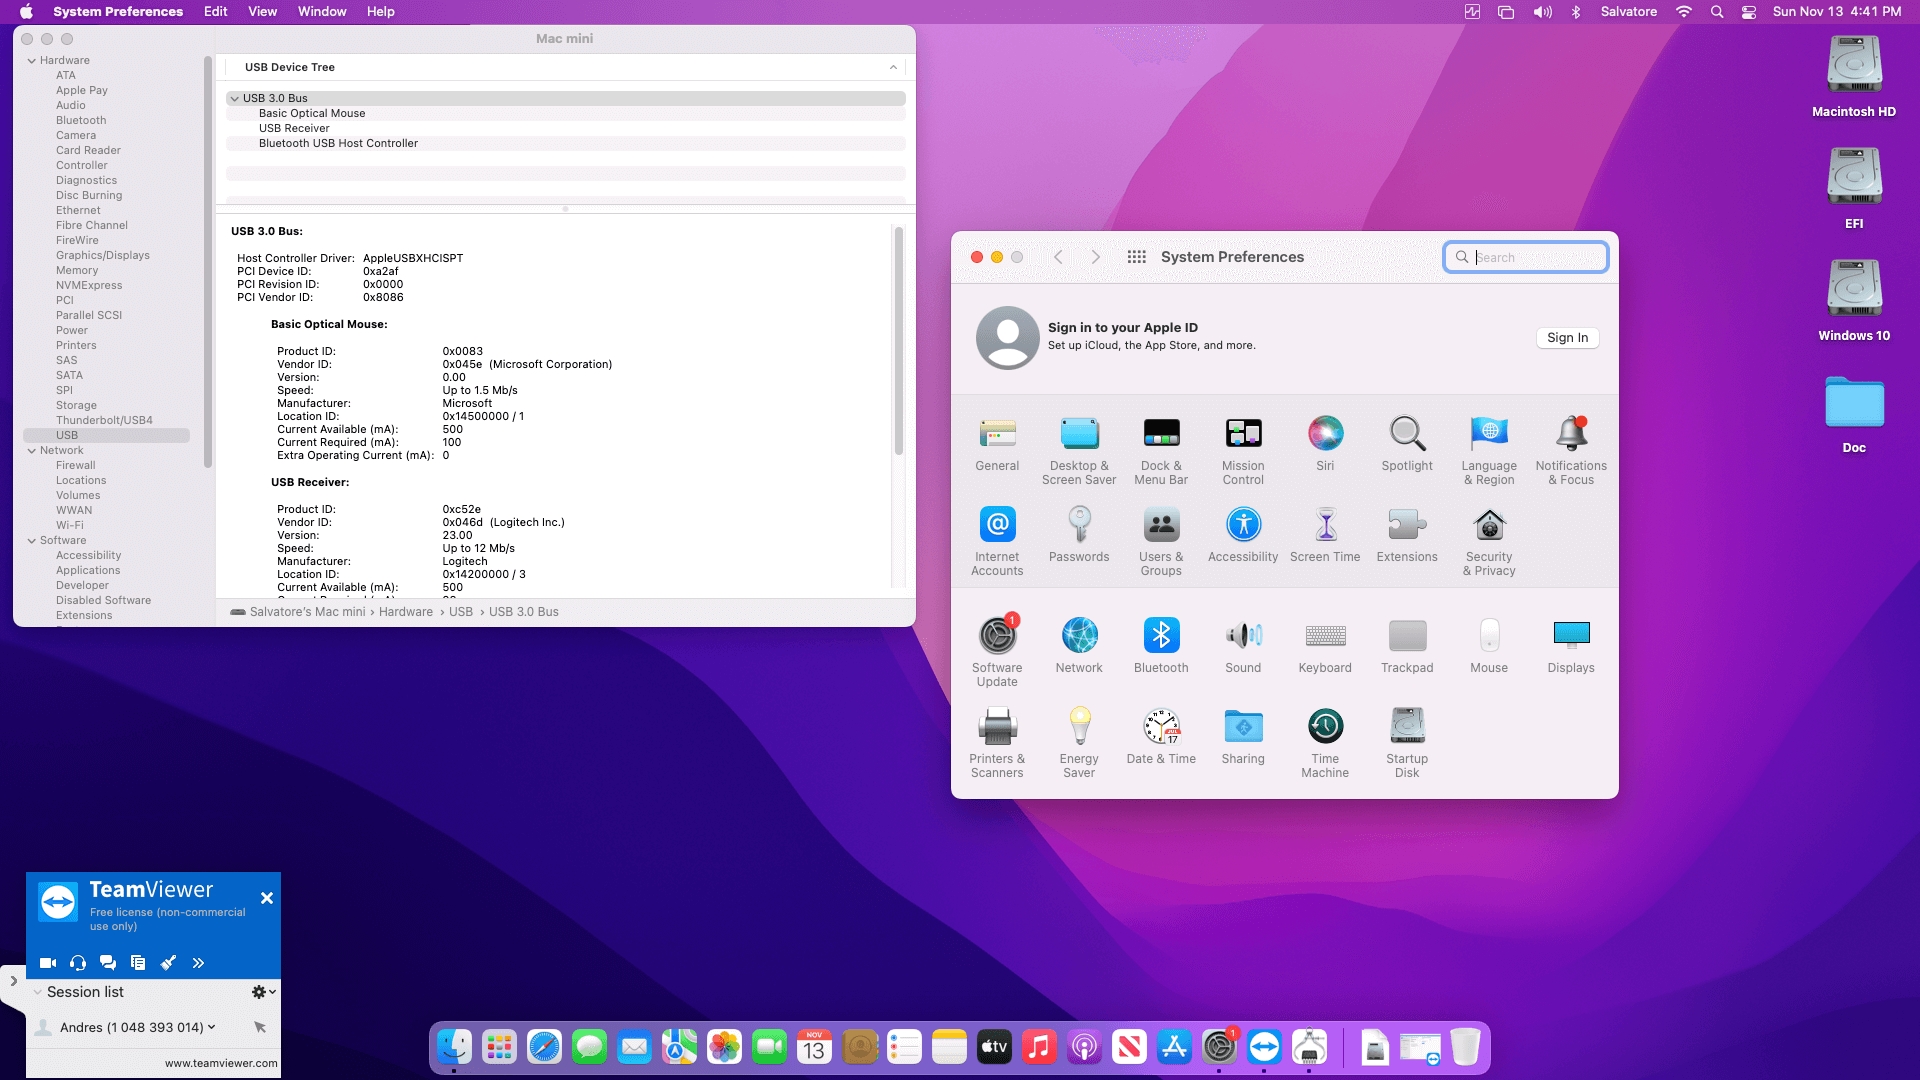The height and width of the screenshot is (1080, 1920).
Task: Go back in System Preferences
Action: (1058, 257)
